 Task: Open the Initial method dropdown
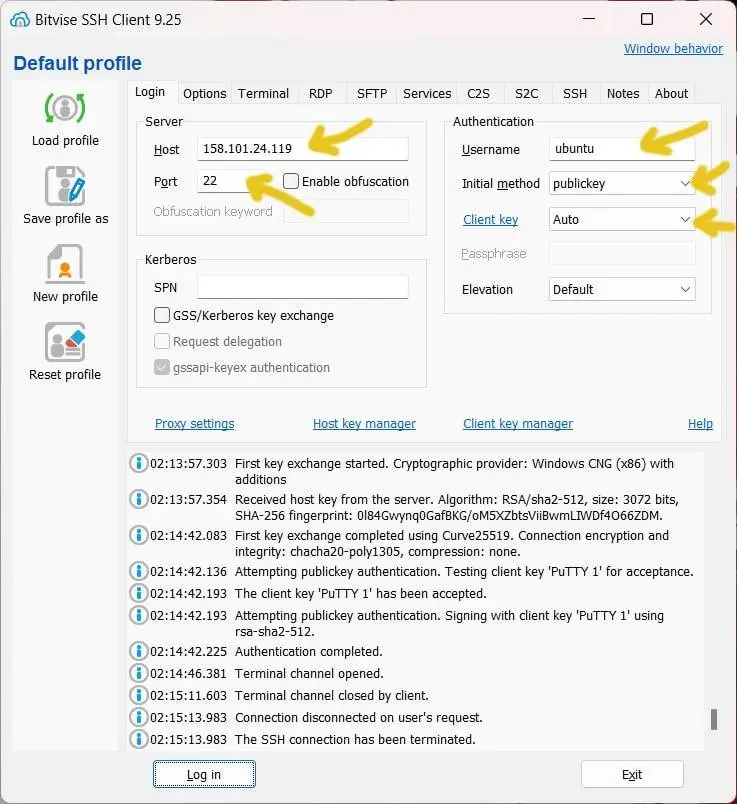(622, 184)
